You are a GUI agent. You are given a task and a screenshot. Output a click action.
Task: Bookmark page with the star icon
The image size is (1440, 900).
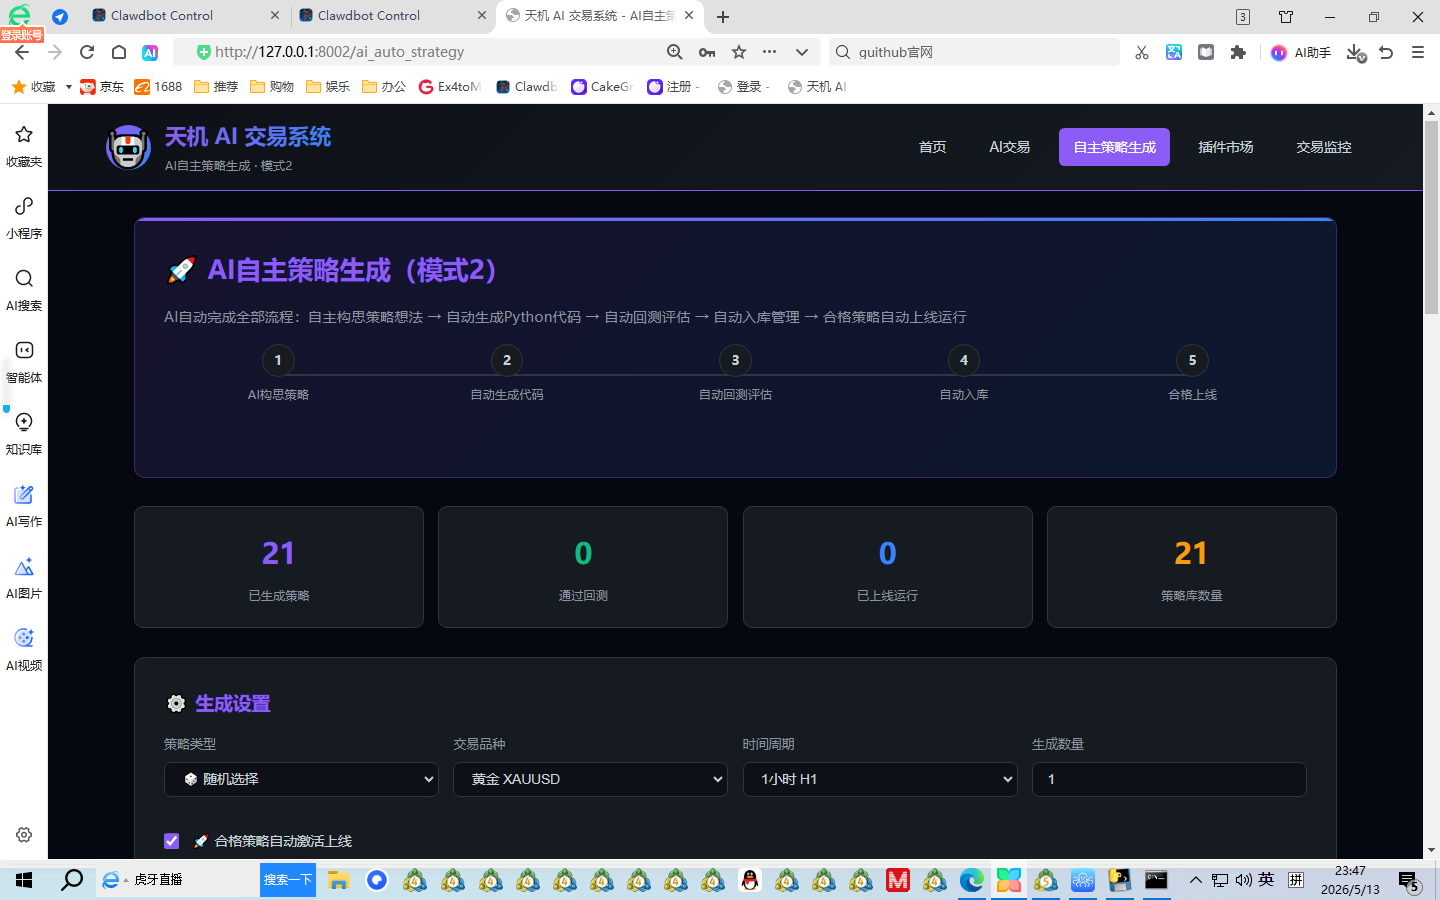pyautogui.click(x=739, y=52)
